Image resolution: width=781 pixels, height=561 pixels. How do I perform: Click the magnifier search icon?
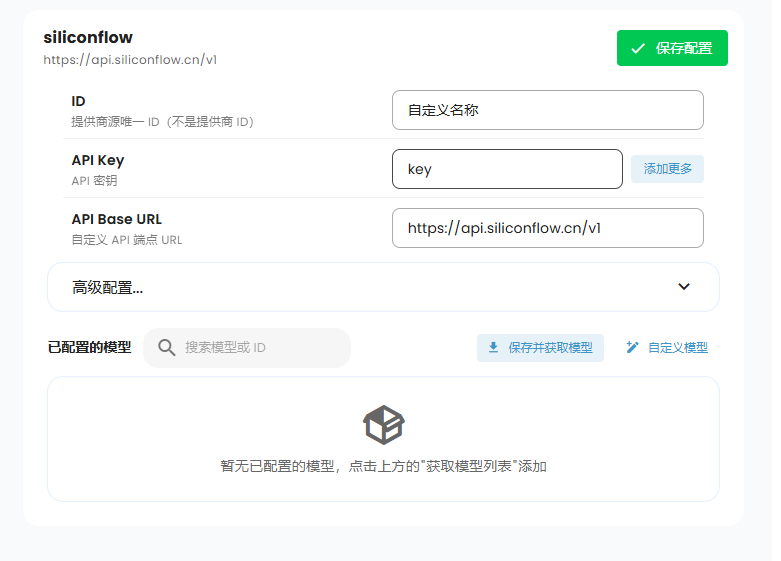[x=166, y=347]
